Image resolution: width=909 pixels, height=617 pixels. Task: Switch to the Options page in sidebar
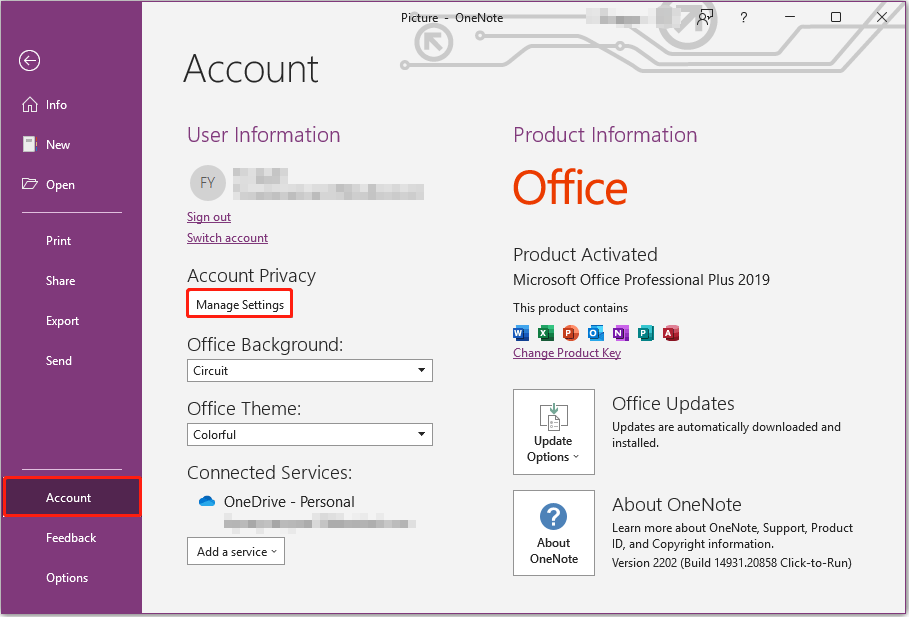[x=66, y=577]
